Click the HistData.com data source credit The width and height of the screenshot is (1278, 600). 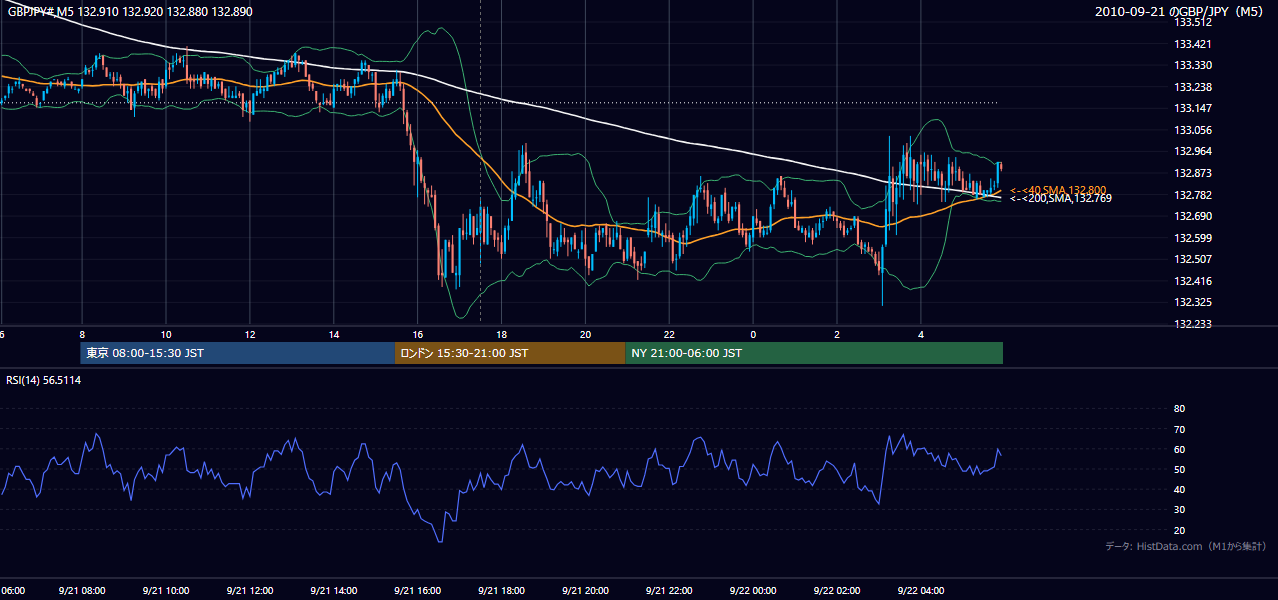tap(1185, 546)
